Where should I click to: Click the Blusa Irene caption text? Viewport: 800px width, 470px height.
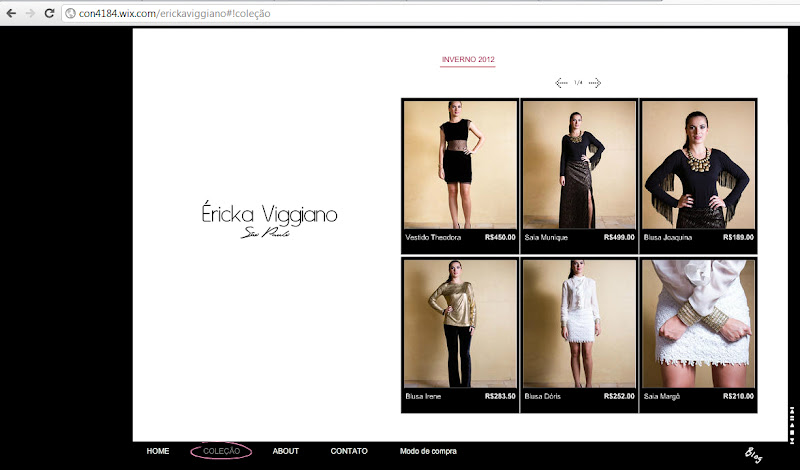point(423,396)
